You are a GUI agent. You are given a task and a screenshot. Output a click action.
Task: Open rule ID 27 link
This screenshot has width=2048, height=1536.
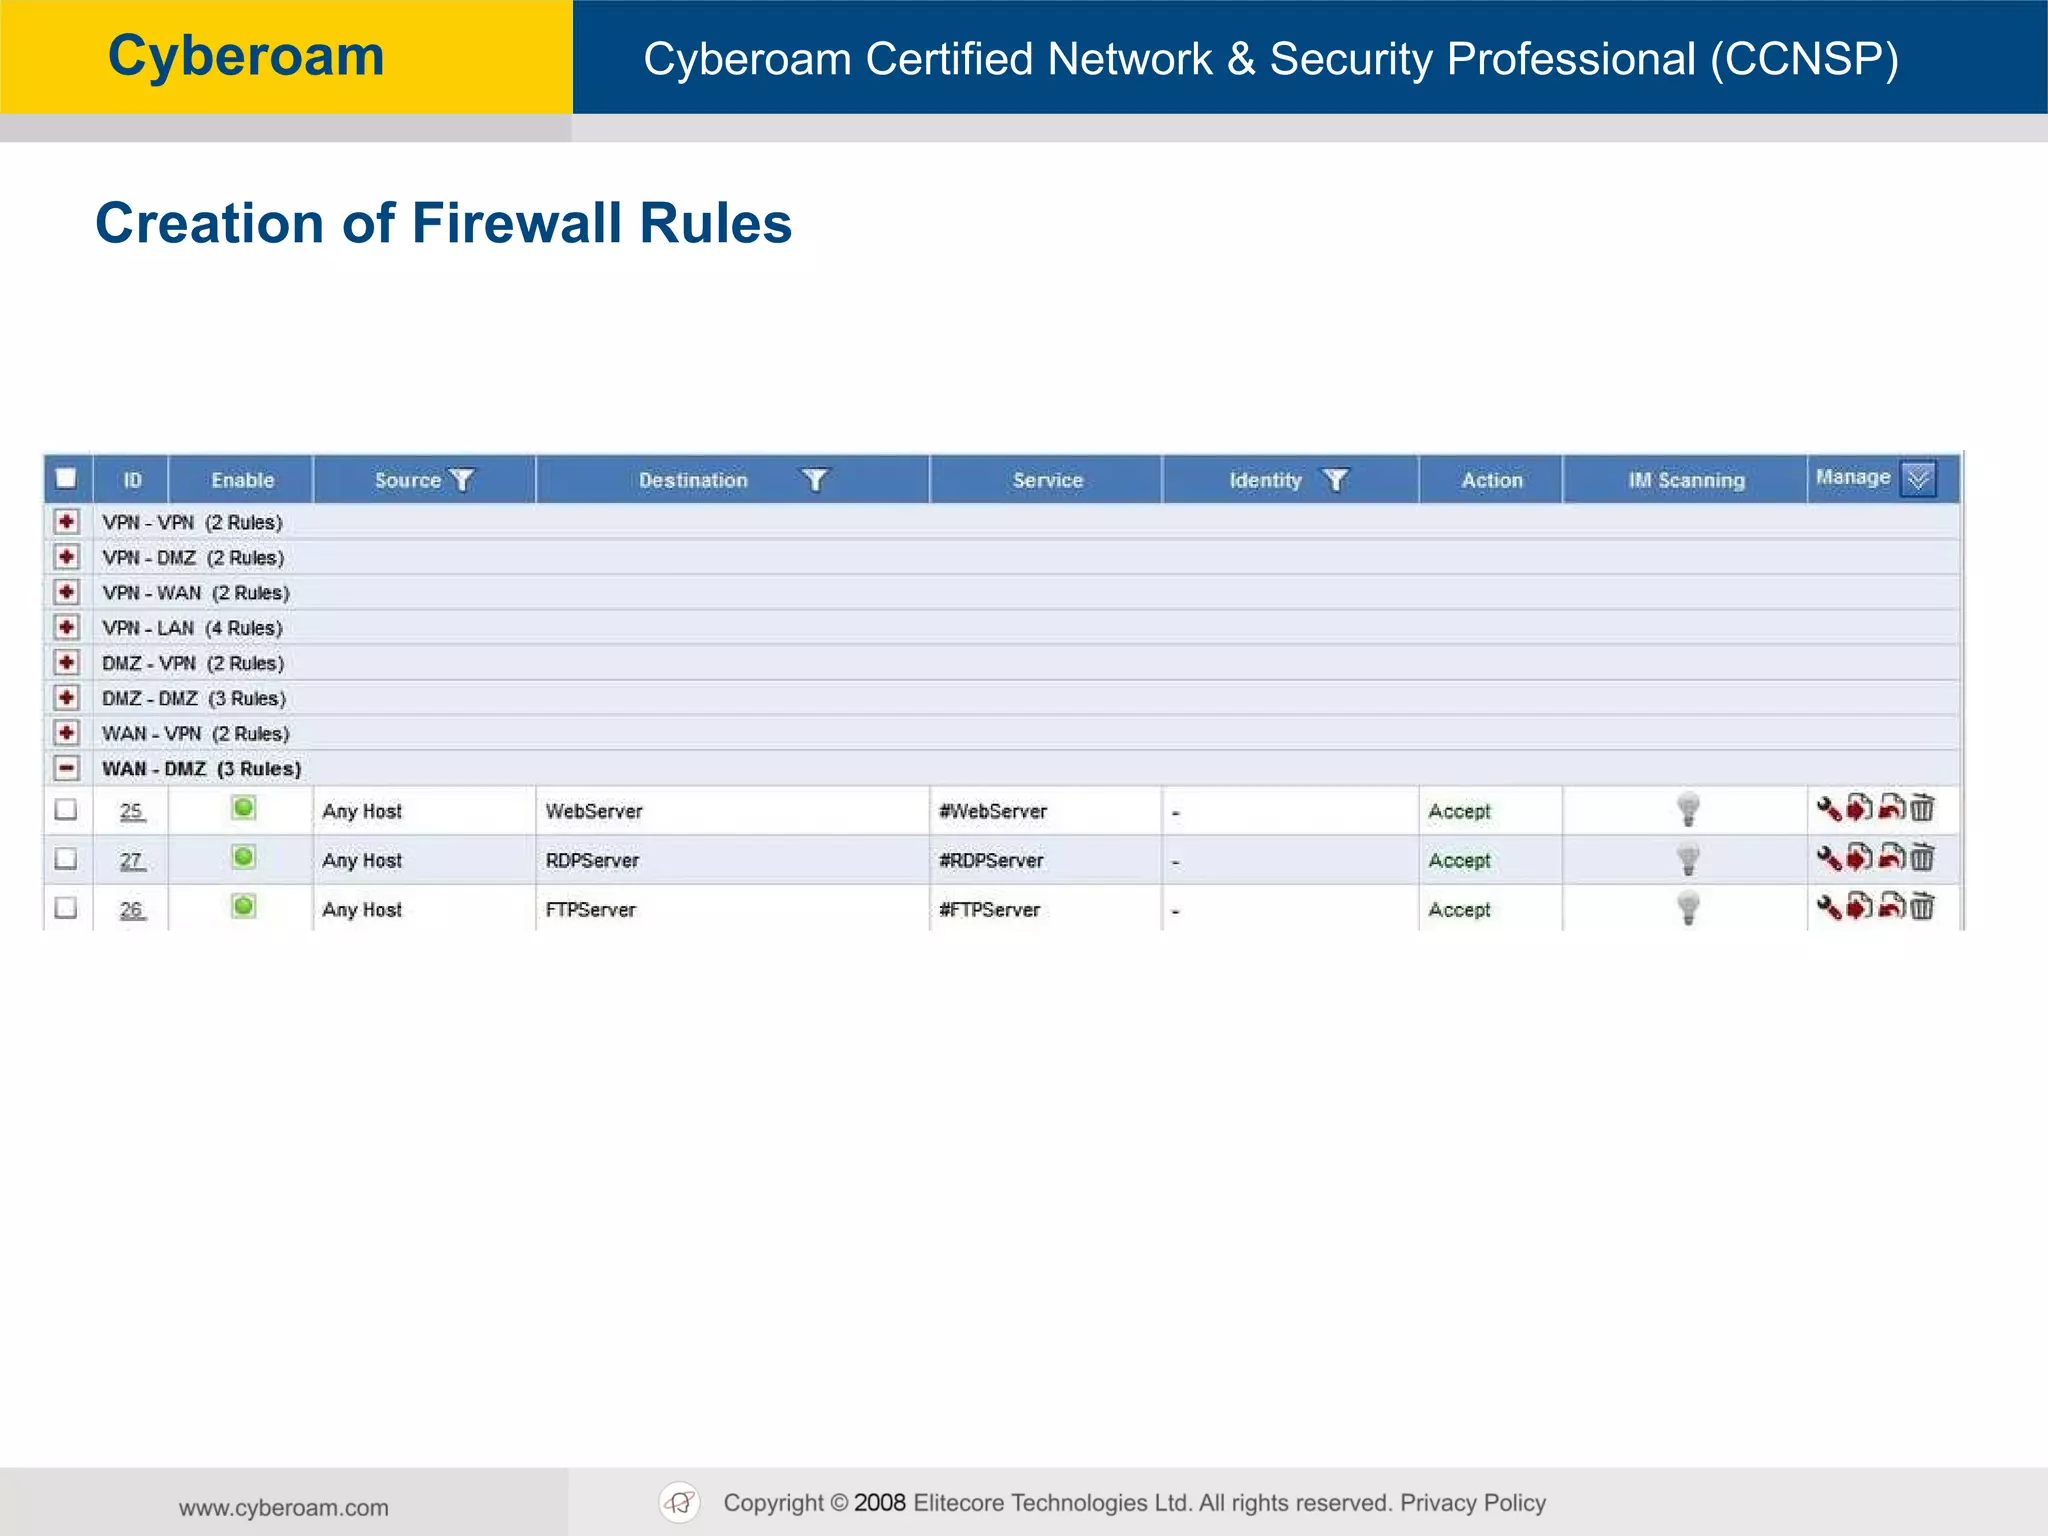pos(132,860)
